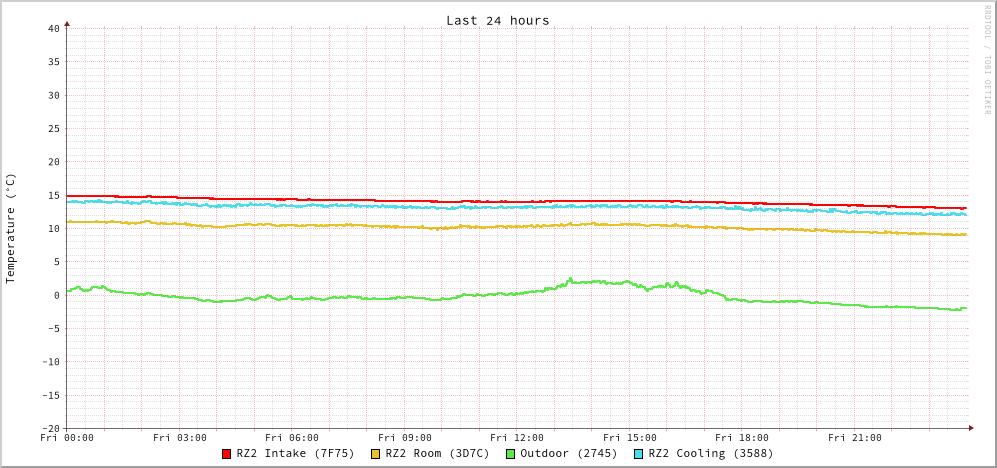
Task: Pick the "Fri 06:00" time axis label
Action: coord(292,438)
